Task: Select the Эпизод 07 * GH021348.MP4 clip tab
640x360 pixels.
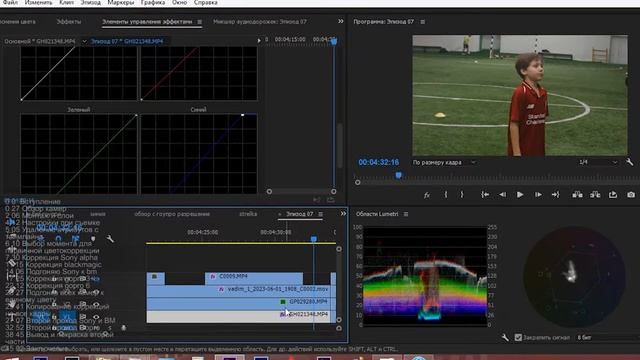Action: click(x=127, y=41)
